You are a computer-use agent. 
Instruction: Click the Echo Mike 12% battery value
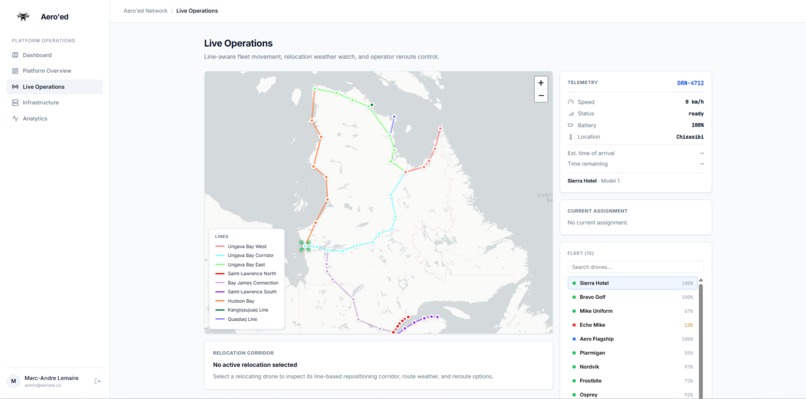point(688,325)
